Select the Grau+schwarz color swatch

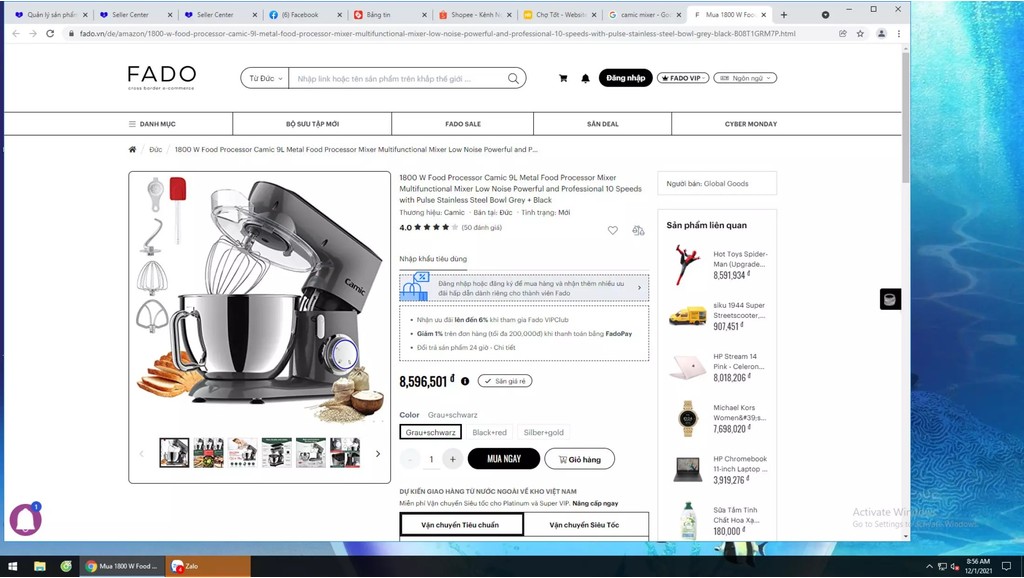(x=430, y=432)
